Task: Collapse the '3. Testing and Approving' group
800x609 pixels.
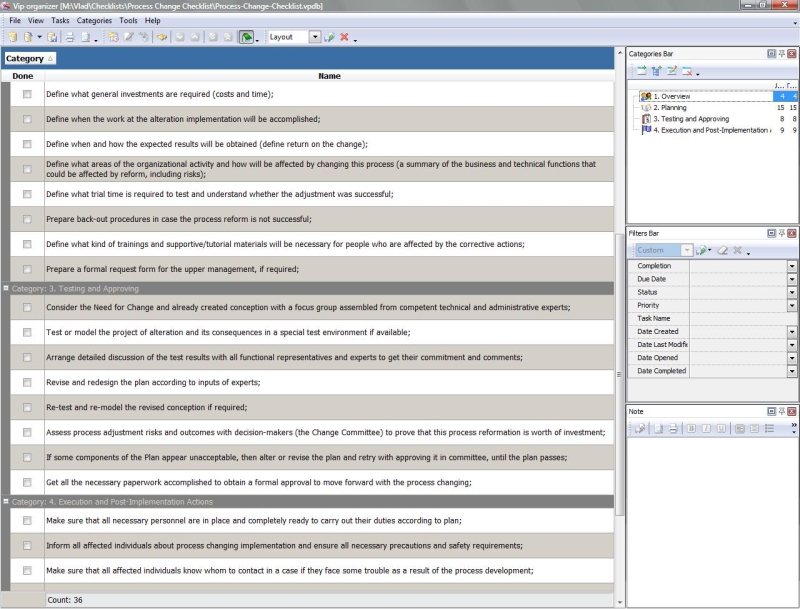Action: 6,288
